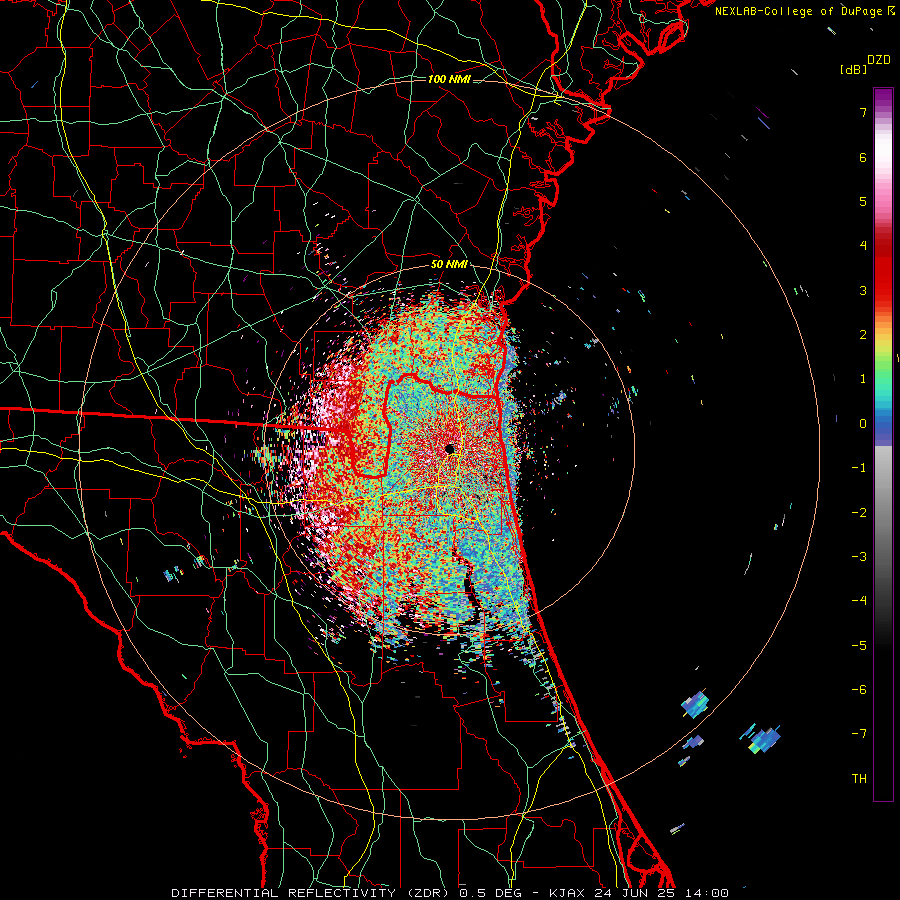Viewport: 900px width, 900px height.
Task: Click the '-3' value on the scale
Action: pyautogui.click(x=859, y=556)
